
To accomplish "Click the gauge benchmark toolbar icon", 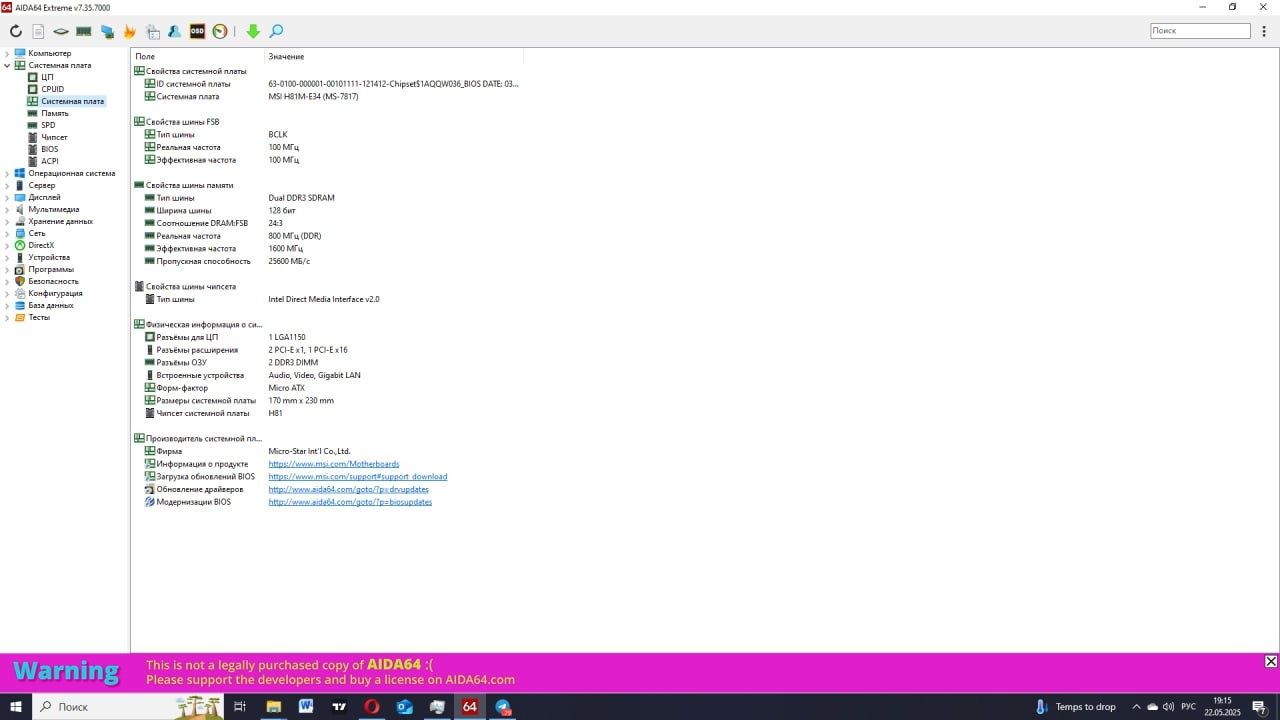I will (220, 32).
